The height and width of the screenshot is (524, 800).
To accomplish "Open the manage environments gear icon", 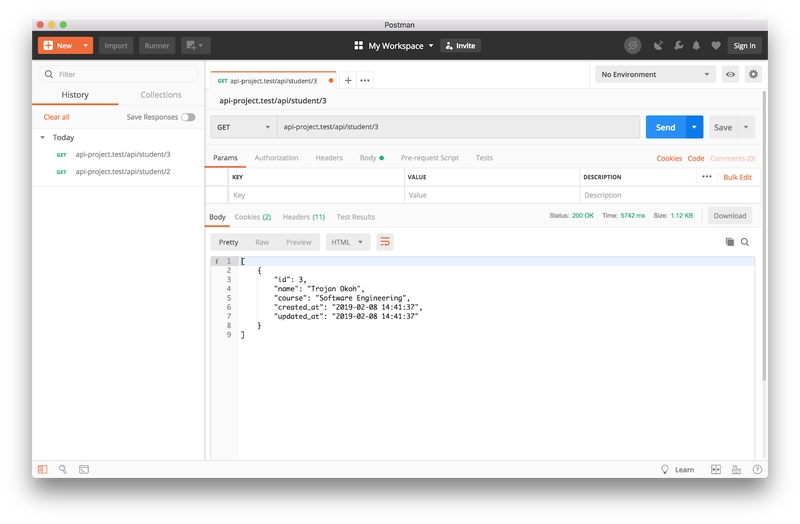I will (x=753, y=74).
